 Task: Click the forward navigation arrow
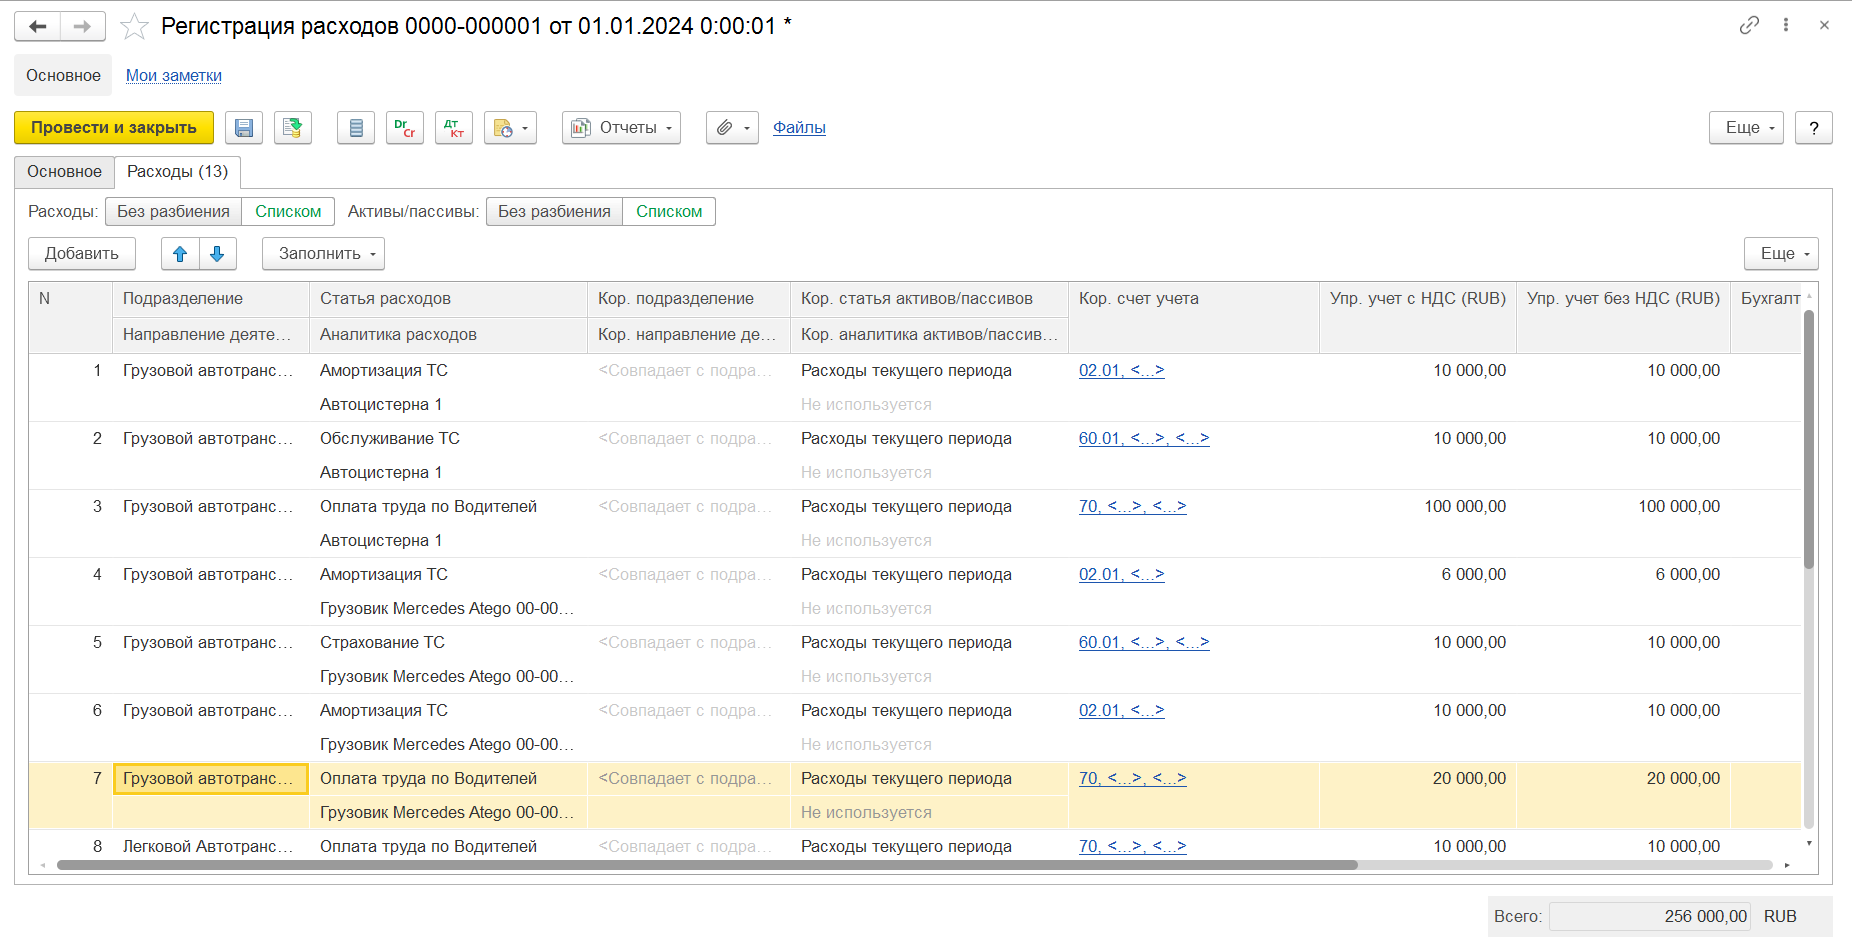(x=83, y=26)
